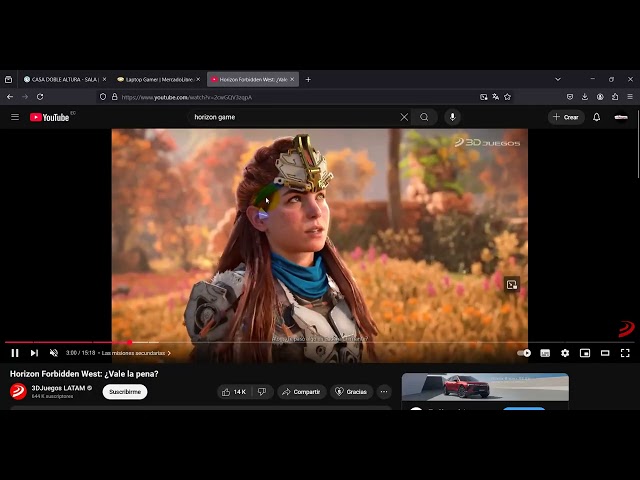Click the Suscribirme button
Screen dimensions: 640x480
click(125, 392)
